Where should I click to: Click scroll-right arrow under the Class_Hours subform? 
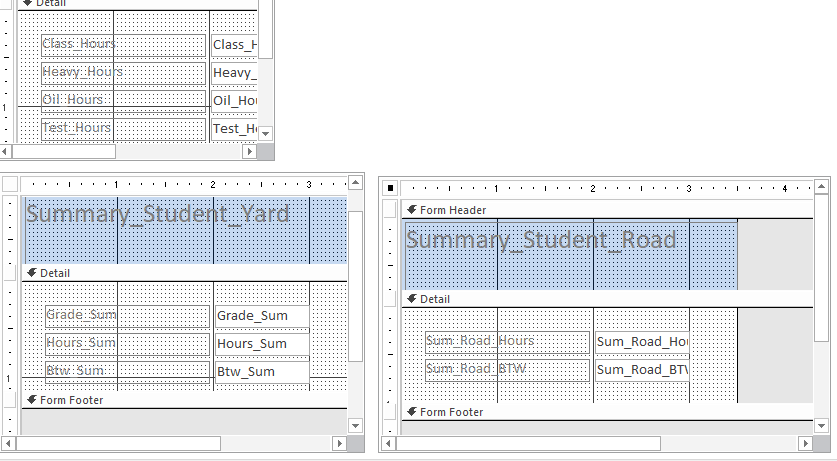point(250,152)
